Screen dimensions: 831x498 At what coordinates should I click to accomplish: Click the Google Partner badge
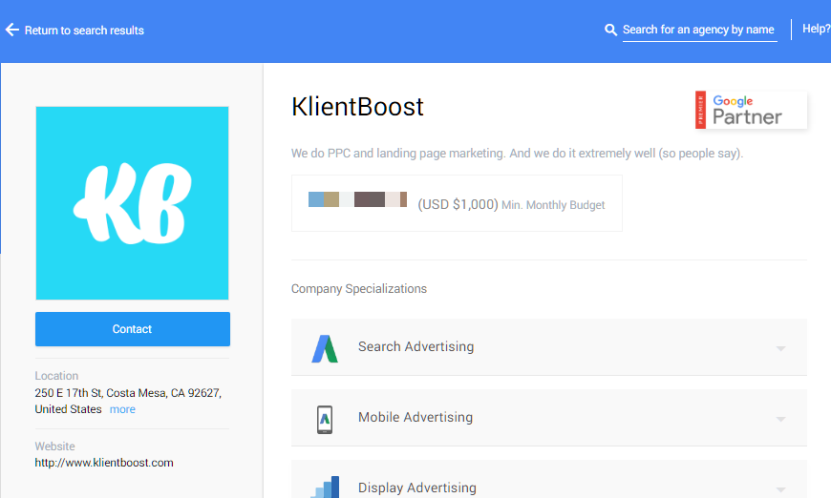[x=751, y=110]
